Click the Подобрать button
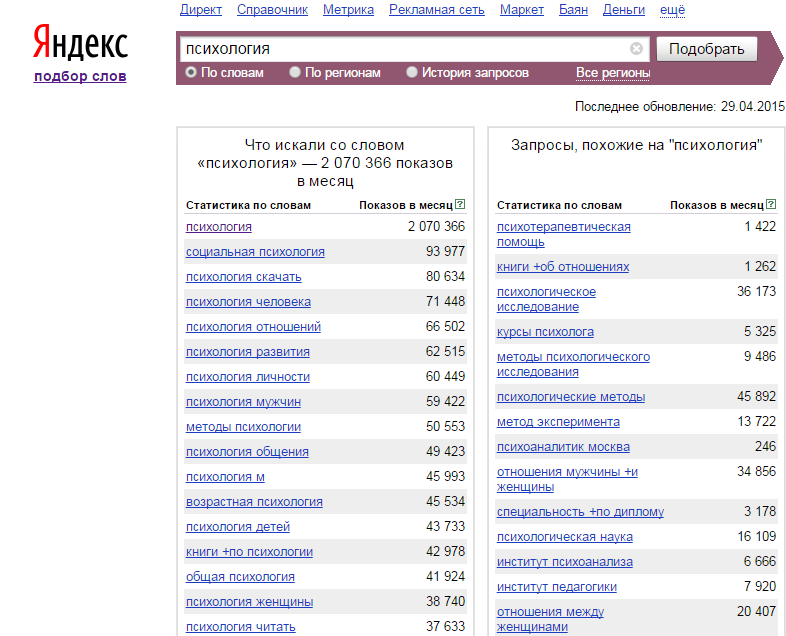786x636 pixels. (707, 49)
